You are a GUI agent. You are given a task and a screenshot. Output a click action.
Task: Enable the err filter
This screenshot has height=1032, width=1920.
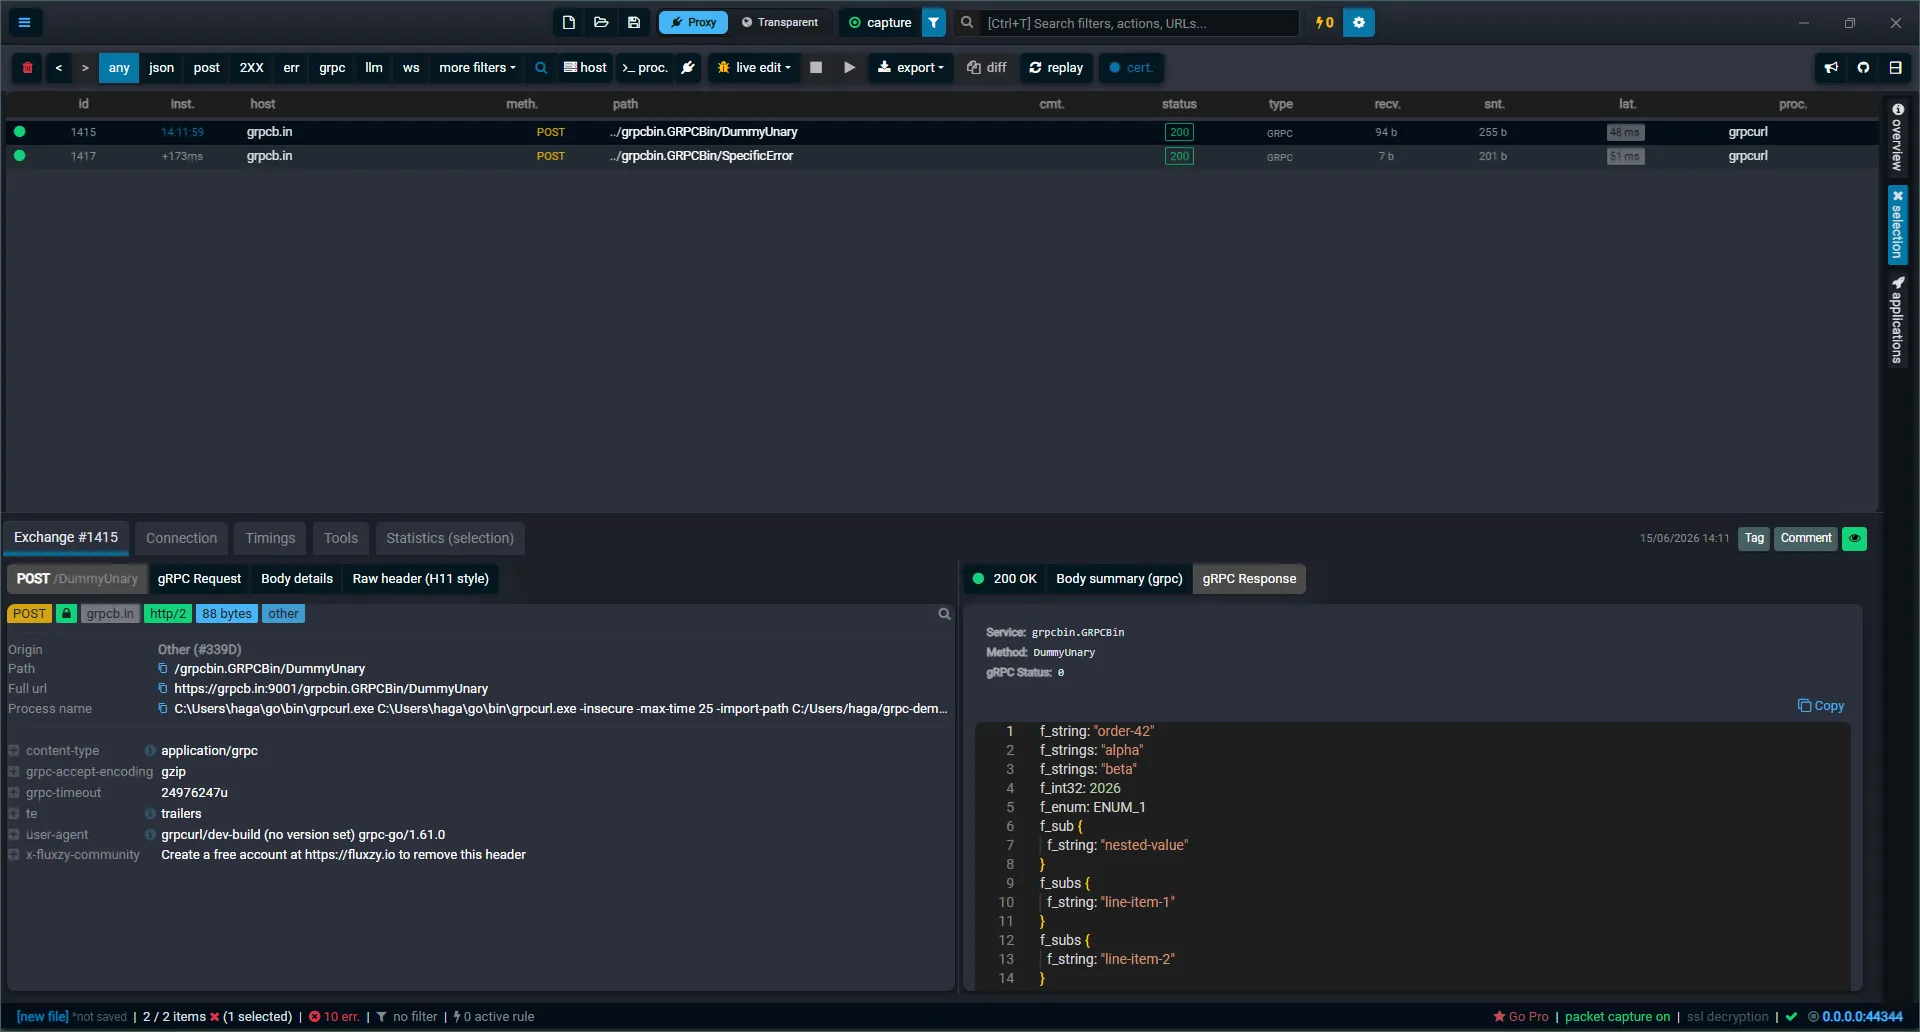(x=291, y=67)
